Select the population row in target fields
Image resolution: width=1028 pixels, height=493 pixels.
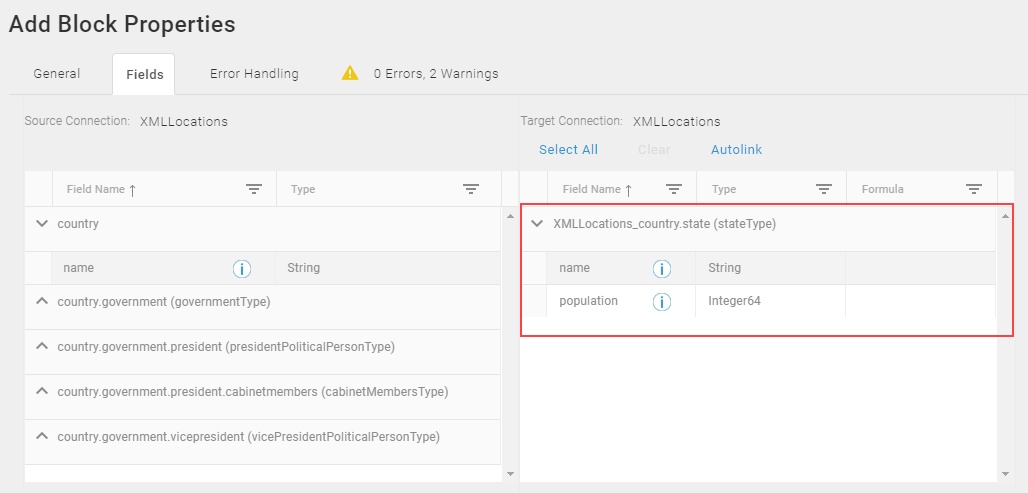tap(770, 302)
